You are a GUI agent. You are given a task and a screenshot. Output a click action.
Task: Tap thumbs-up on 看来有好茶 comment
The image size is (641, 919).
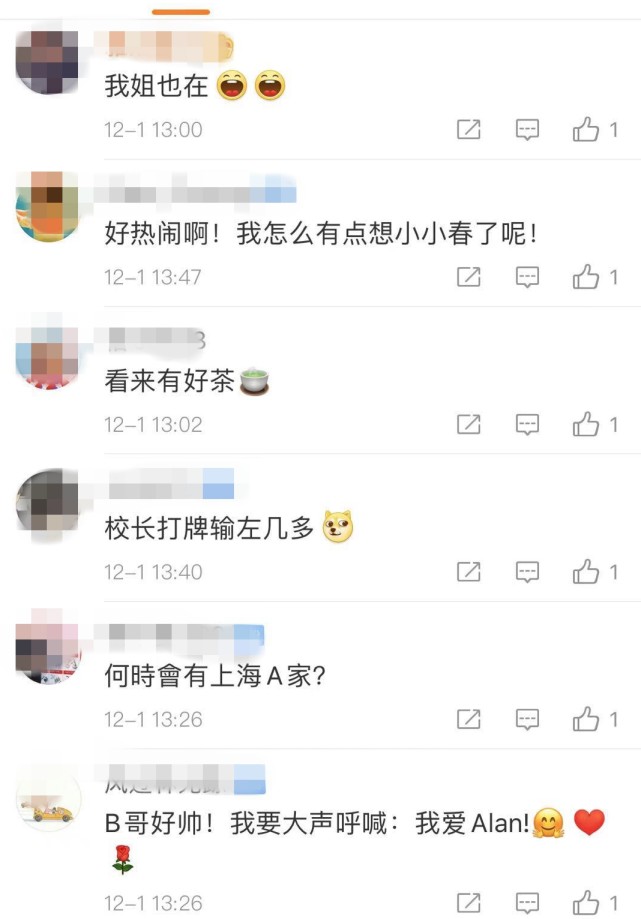coord(586,424)
